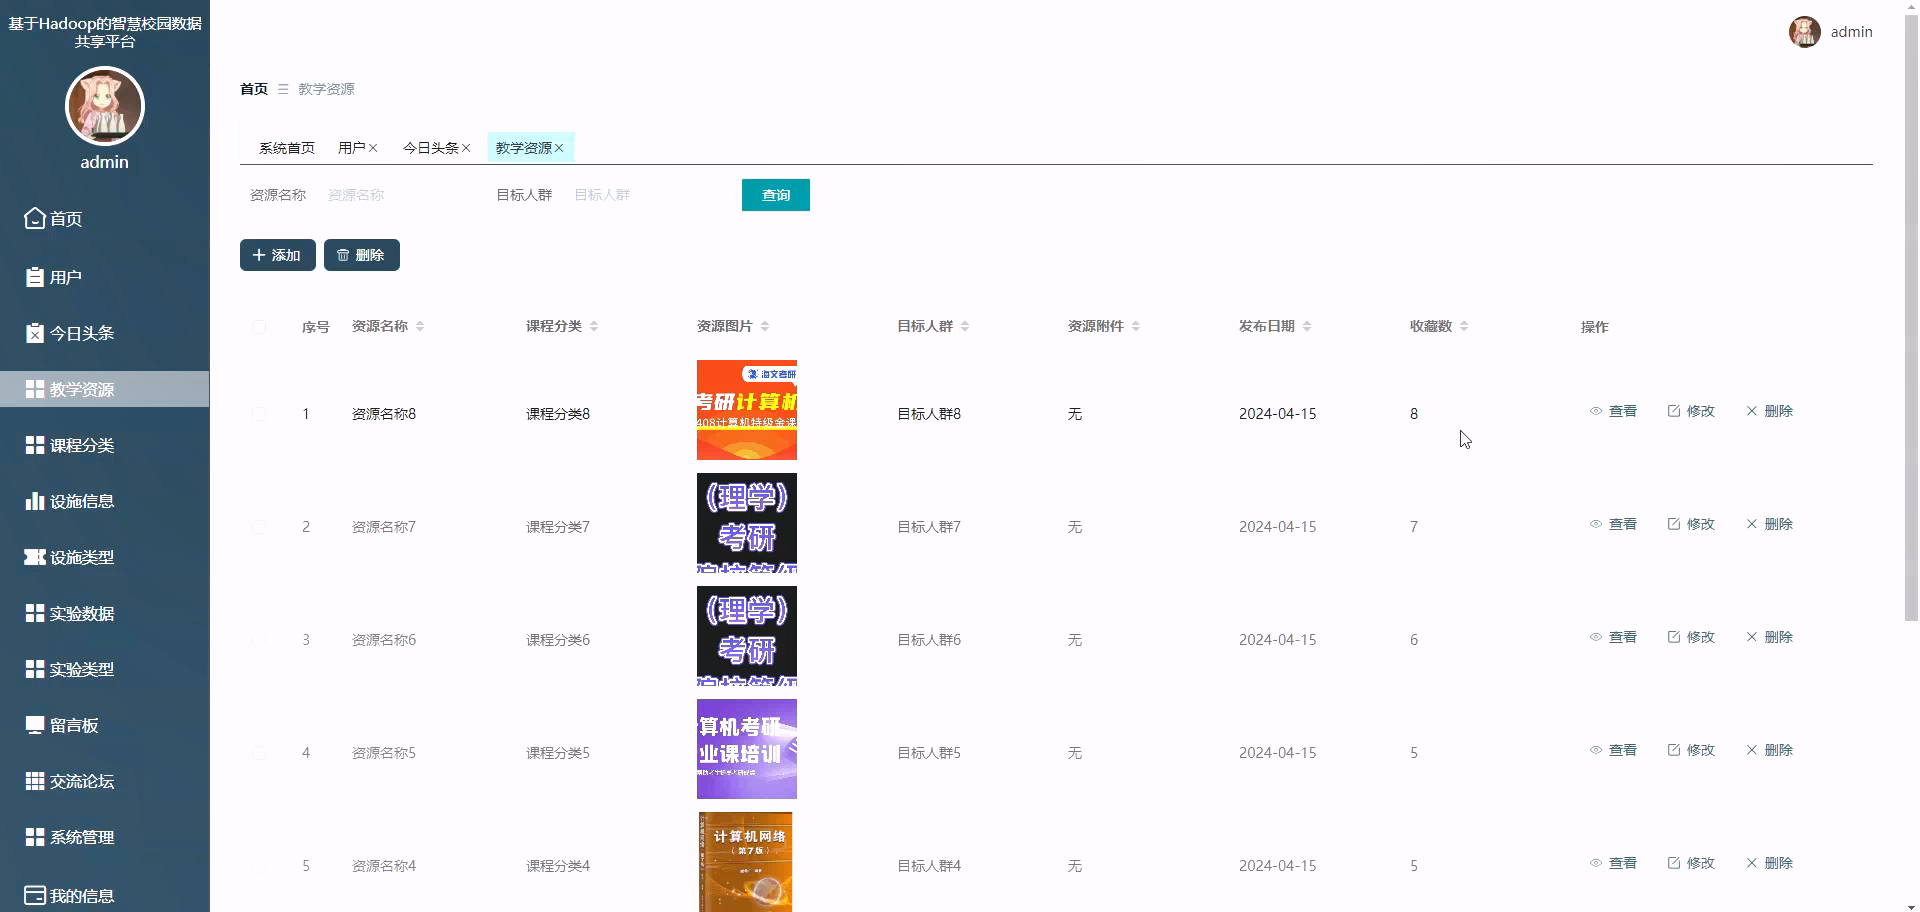Click the 目标人群 search input
The image size is (1920, 912).
642,195
